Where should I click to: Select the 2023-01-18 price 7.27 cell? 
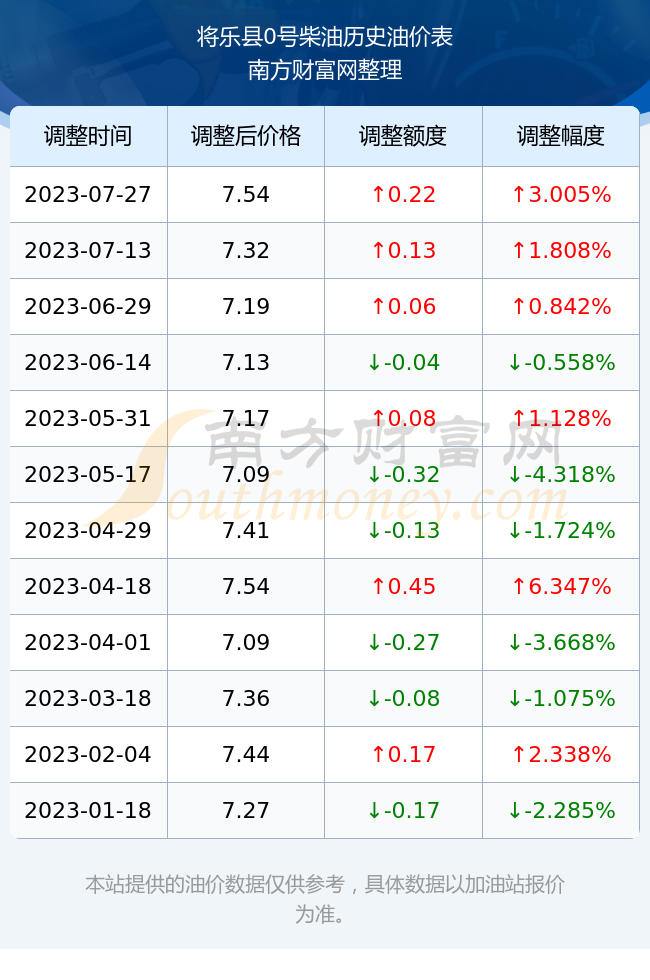[x=246, y=811]
